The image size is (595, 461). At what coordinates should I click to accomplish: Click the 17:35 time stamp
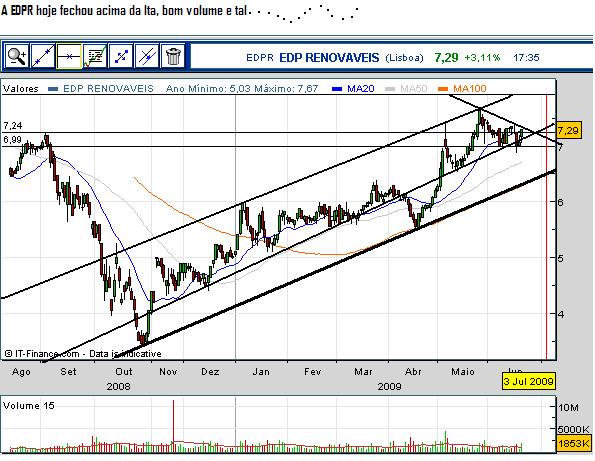[x=526, y=58]
